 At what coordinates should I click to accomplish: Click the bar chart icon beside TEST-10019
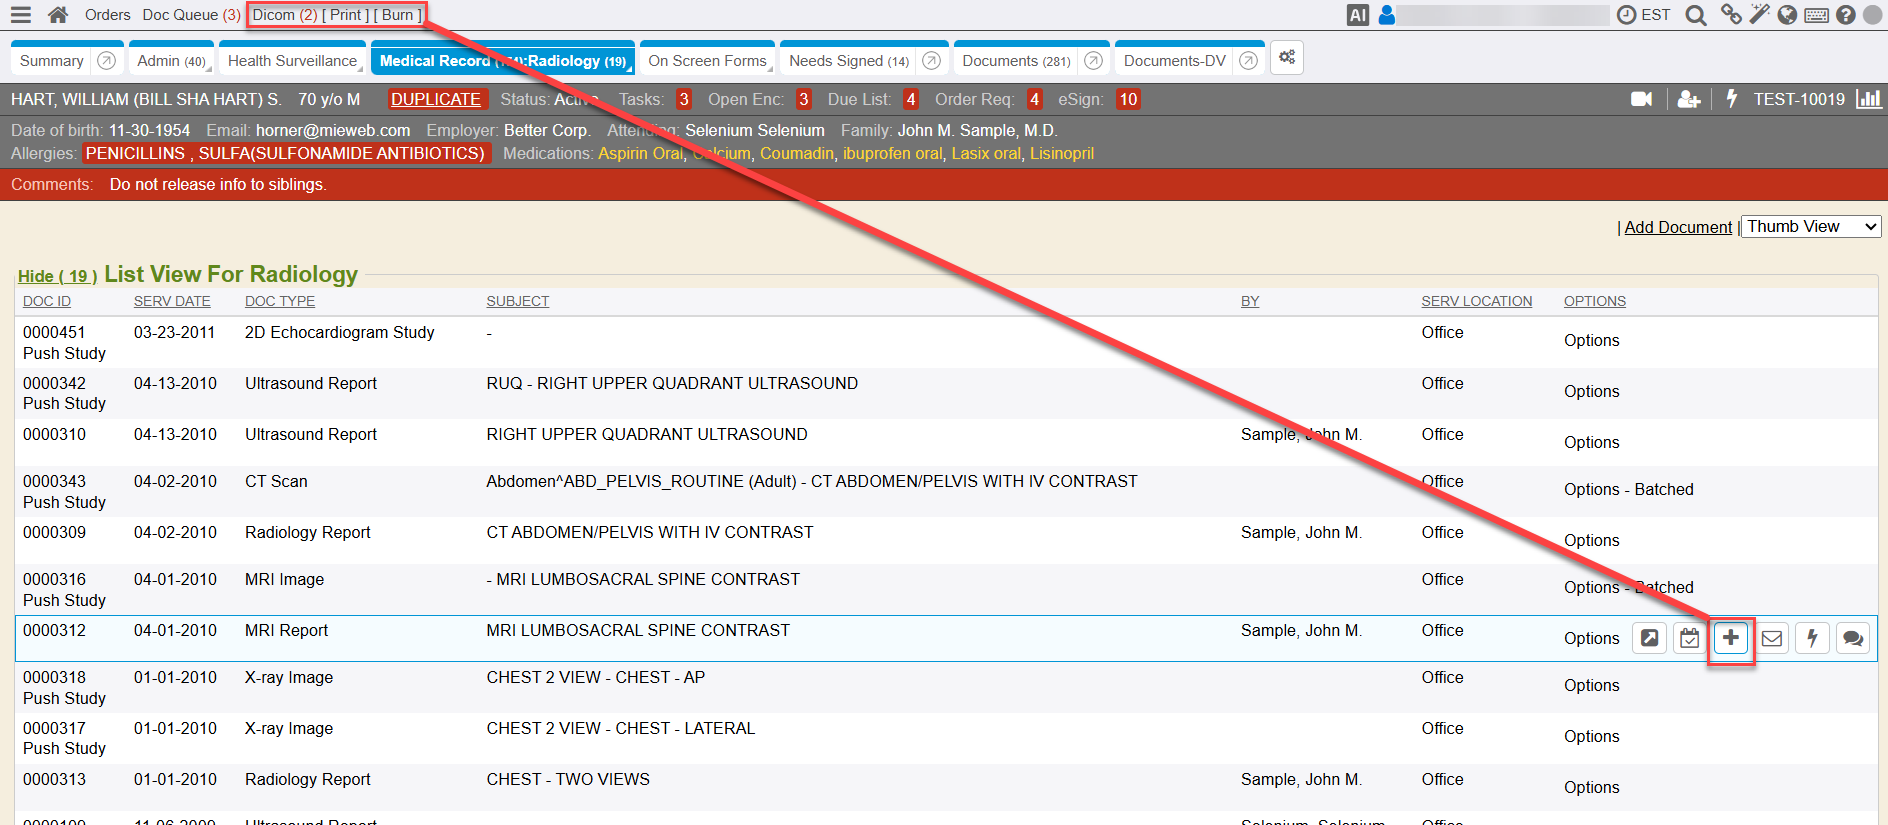(1867, 99)
